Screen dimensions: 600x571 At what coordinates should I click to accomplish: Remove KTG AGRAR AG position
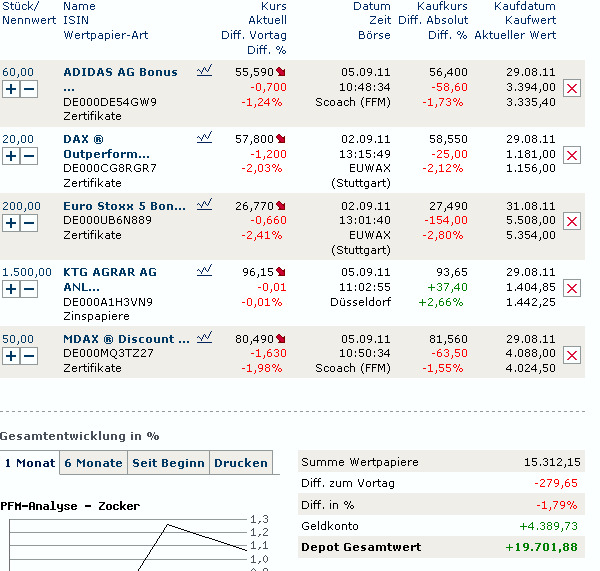click(572, 288)
